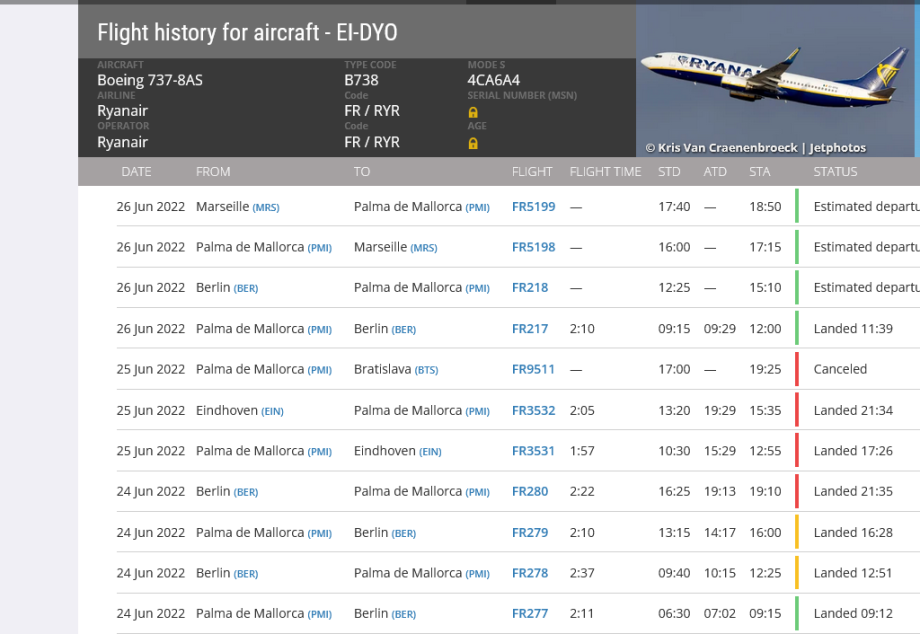Click the DATE column header
This screenshot has height=634, width=920.
(x=136, y=172)
